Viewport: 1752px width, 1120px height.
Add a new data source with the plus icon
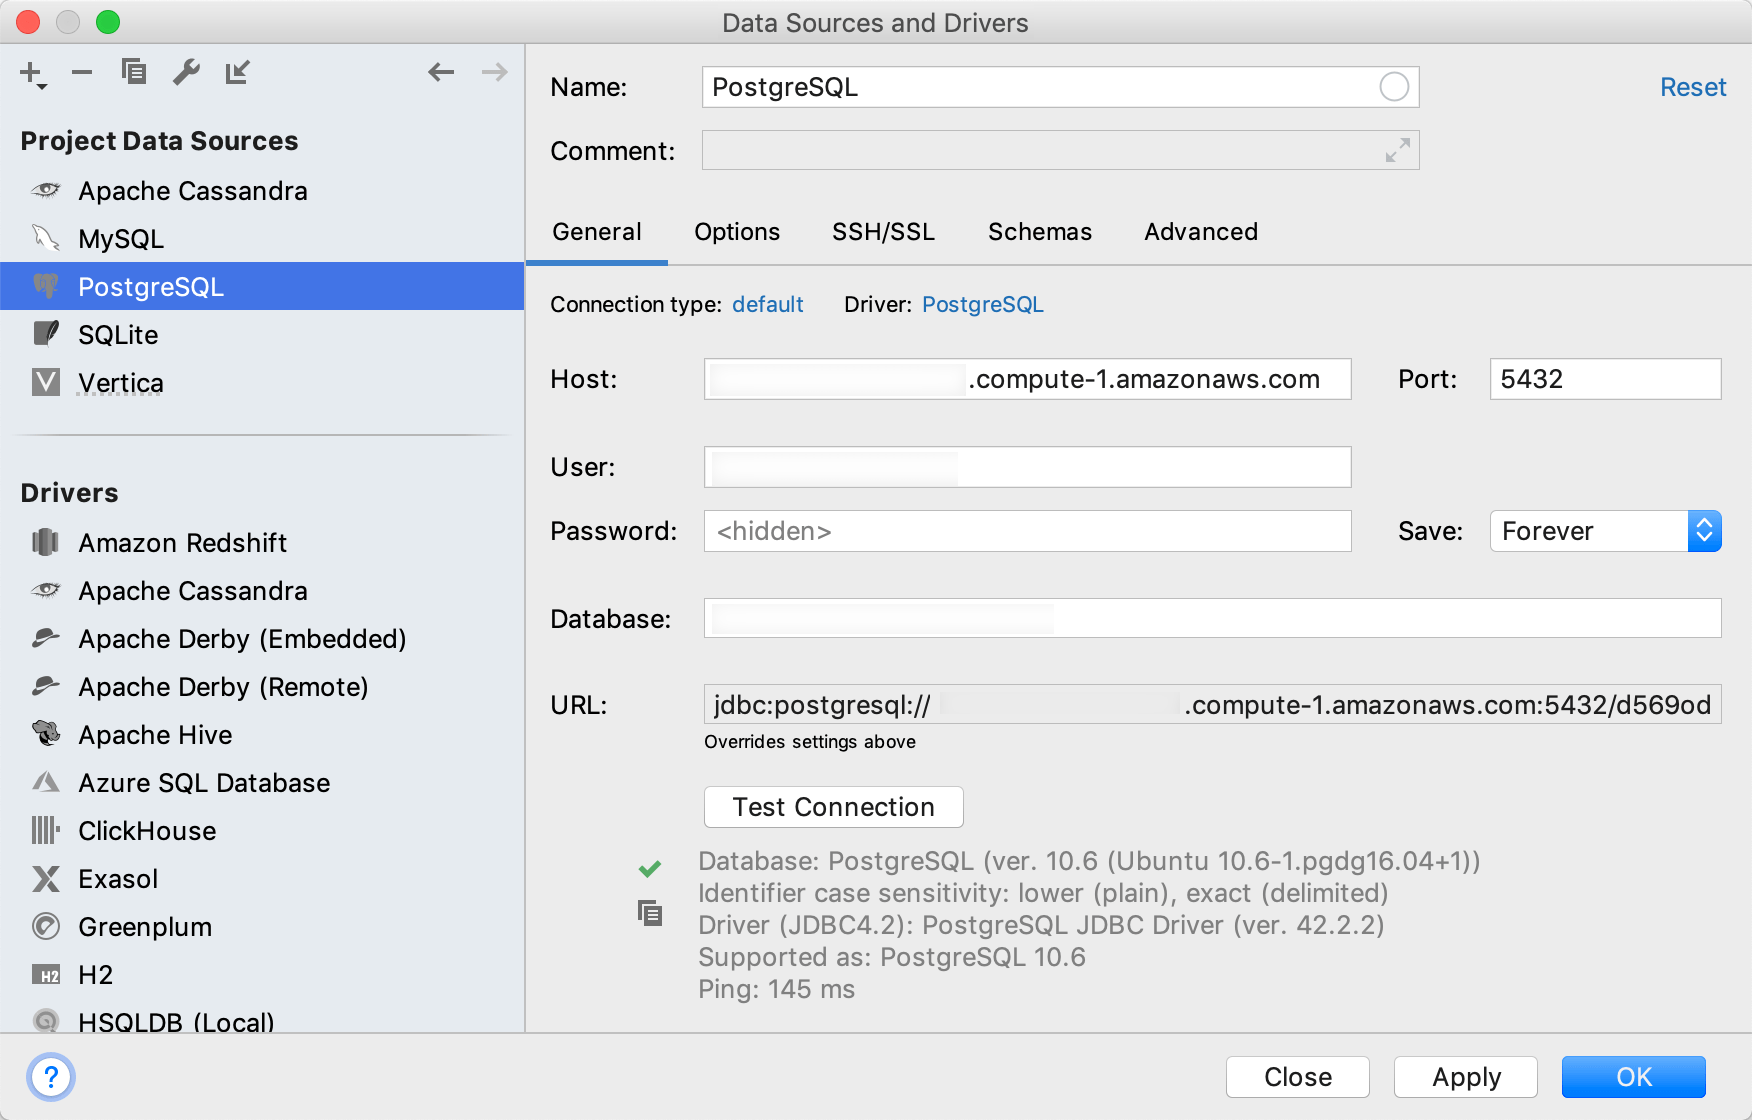pos(30,72)
